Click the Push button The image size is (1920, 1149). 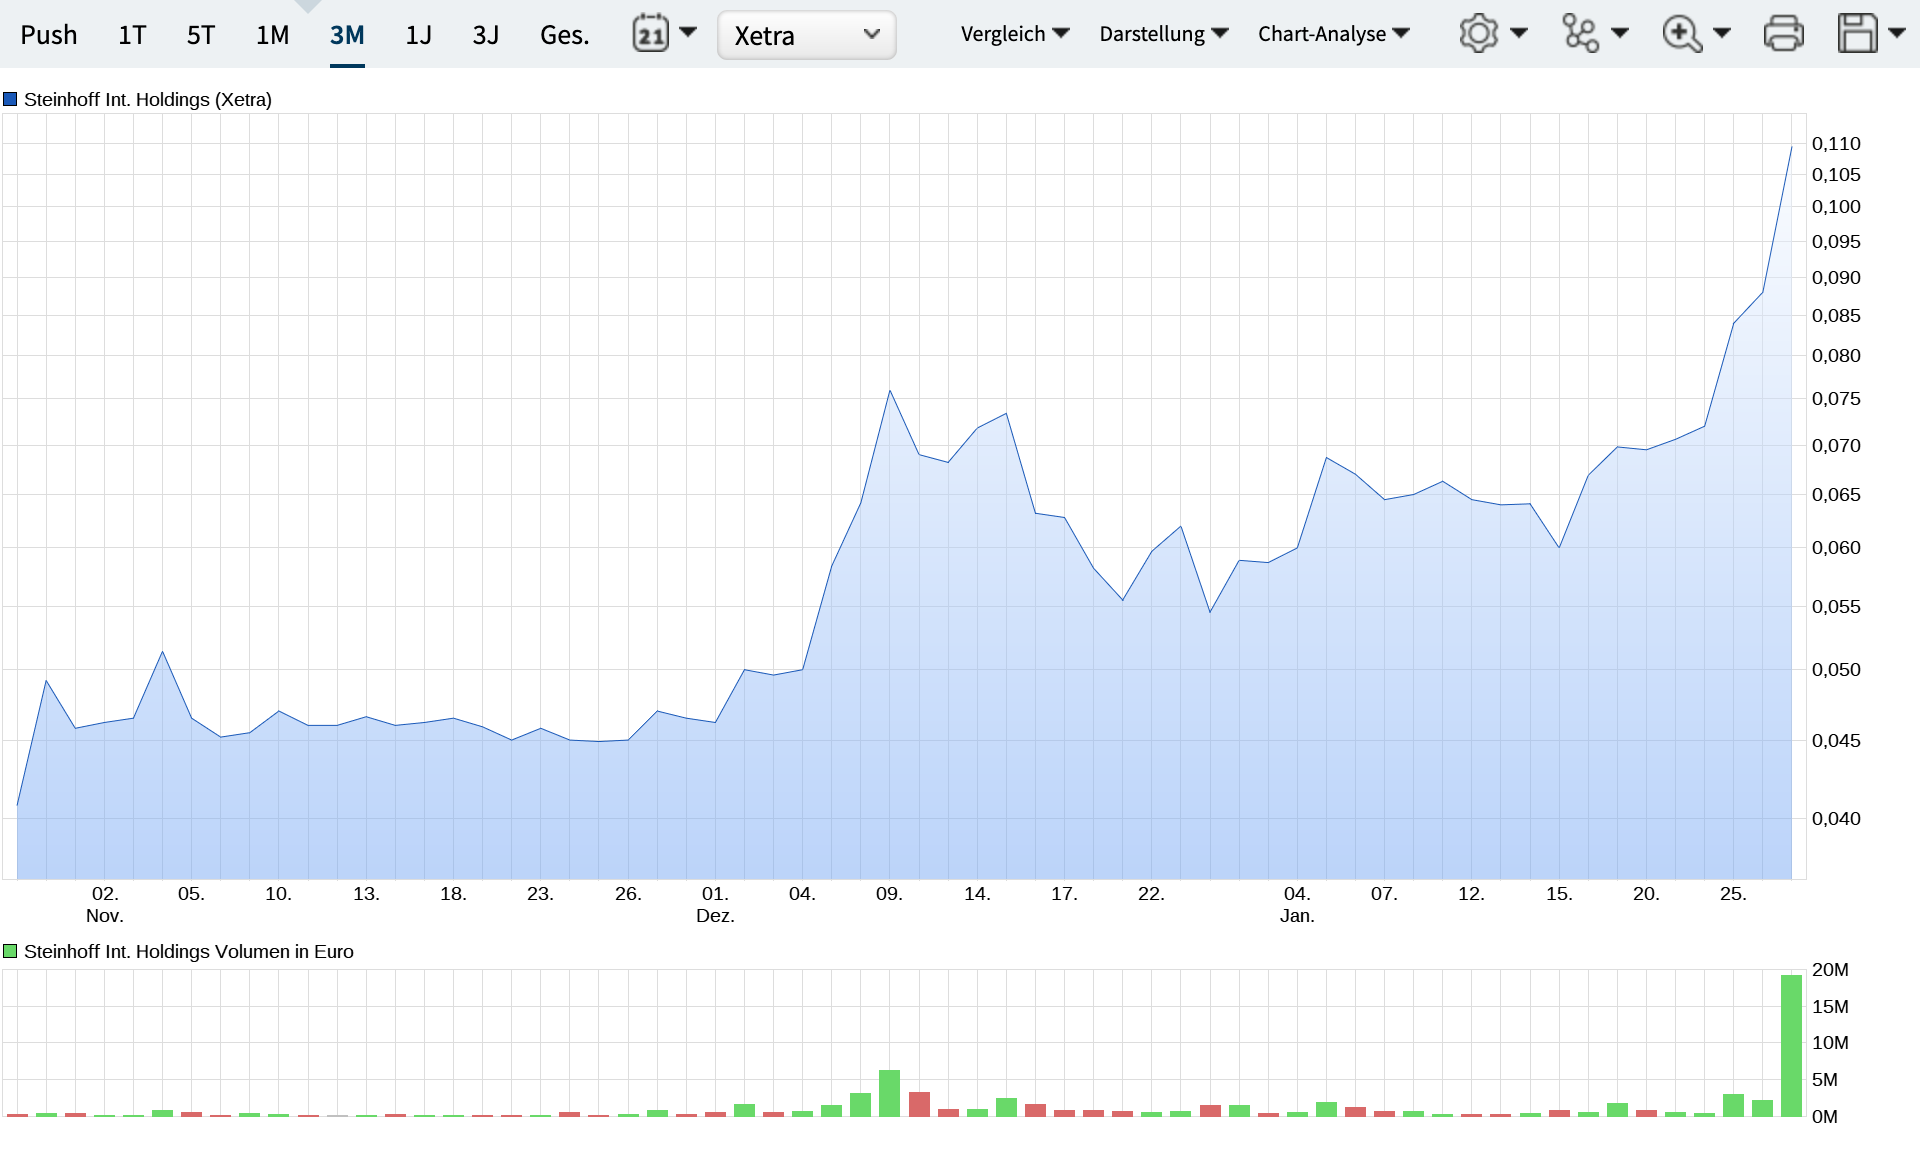pyautogui.click(x=49, y=33)
